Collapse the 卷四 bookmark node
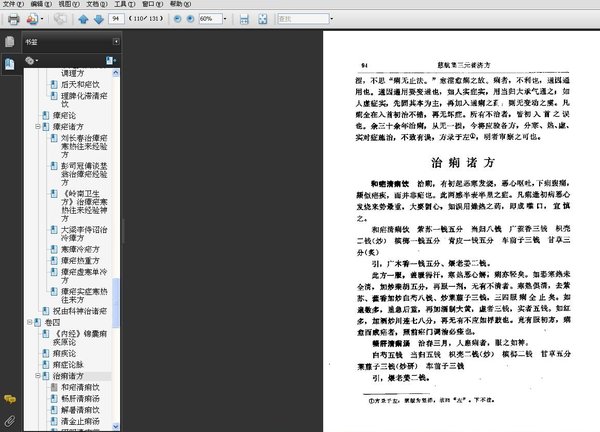Image resolution: width=600 pixels, height=432 pixels. pos(29,322)
